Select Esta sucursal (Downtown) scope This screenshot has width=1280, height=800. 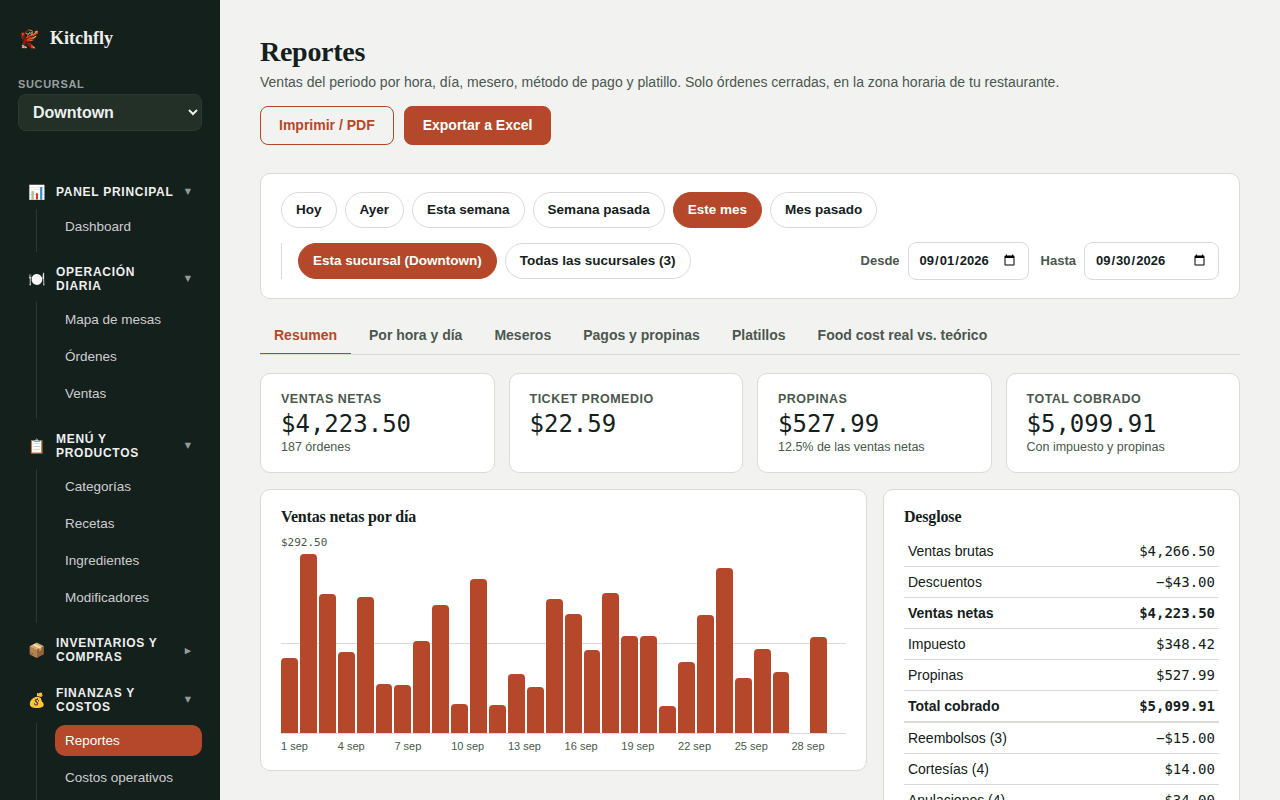(x=397, y=261)
